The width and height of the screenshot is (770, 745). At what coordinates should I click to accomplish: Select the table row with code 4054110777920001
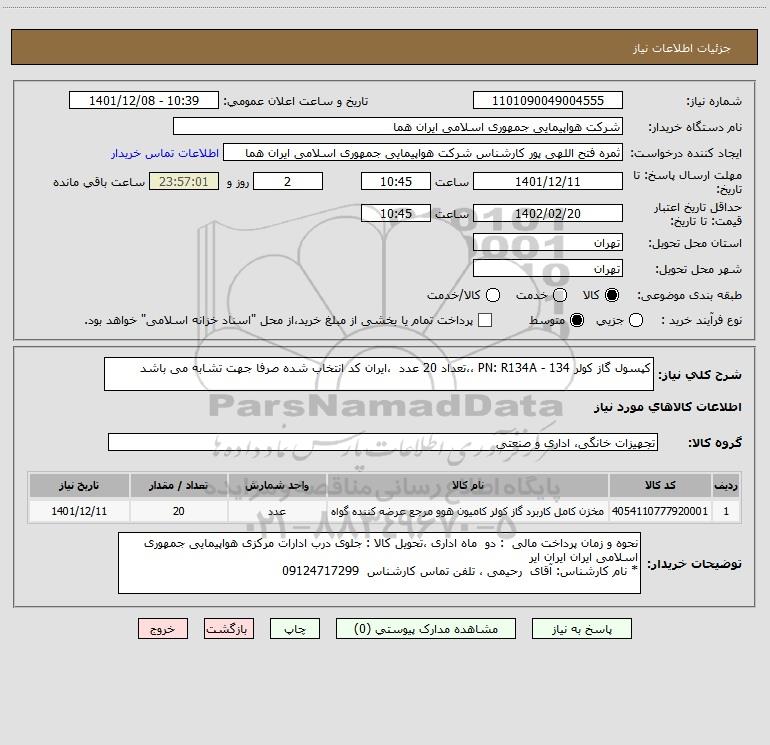click(385, 511)
